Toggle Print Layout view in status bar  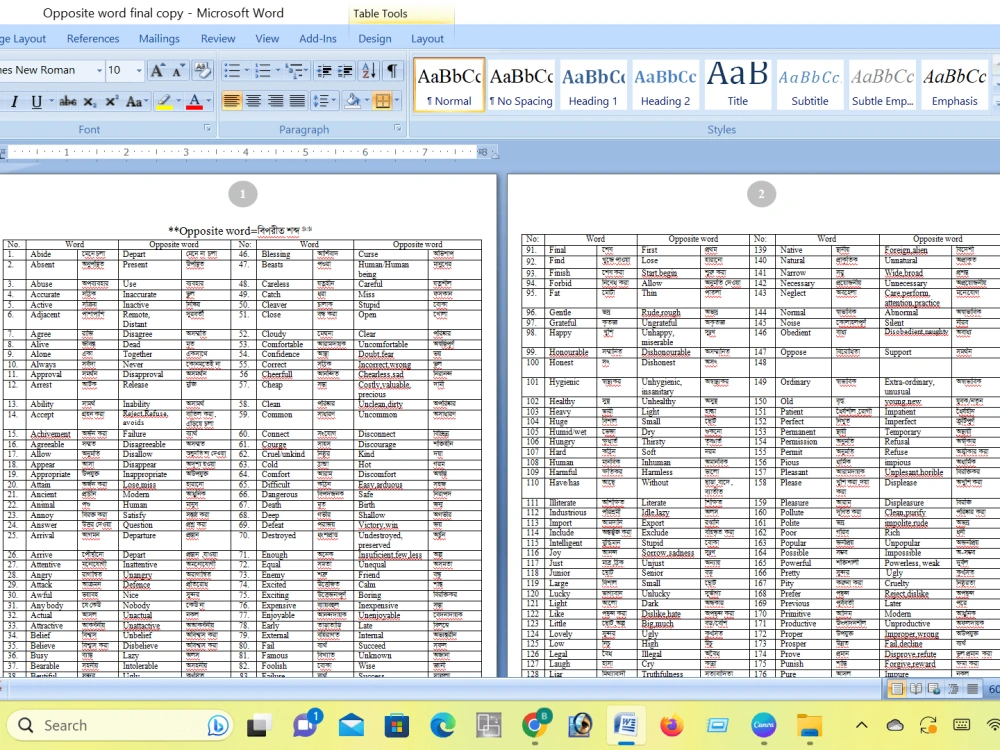tap(897, 689)
